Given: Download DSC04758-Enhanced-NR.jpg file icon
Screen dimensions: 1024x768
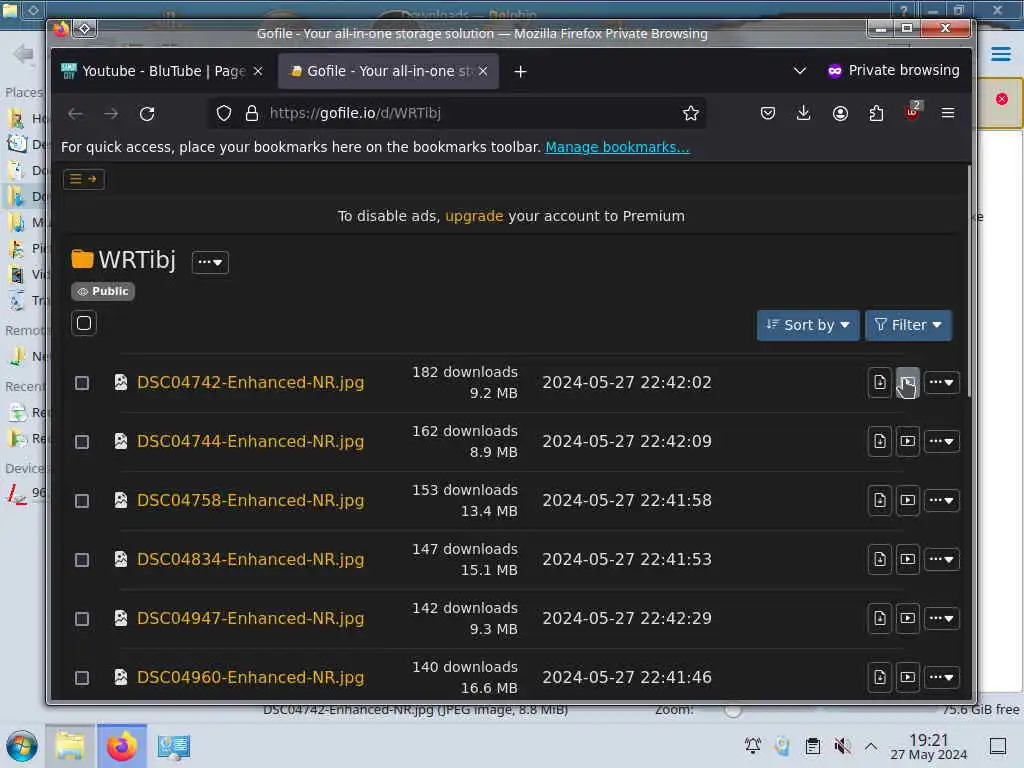Looking at the screenshot, I should (x=880, y=500).
